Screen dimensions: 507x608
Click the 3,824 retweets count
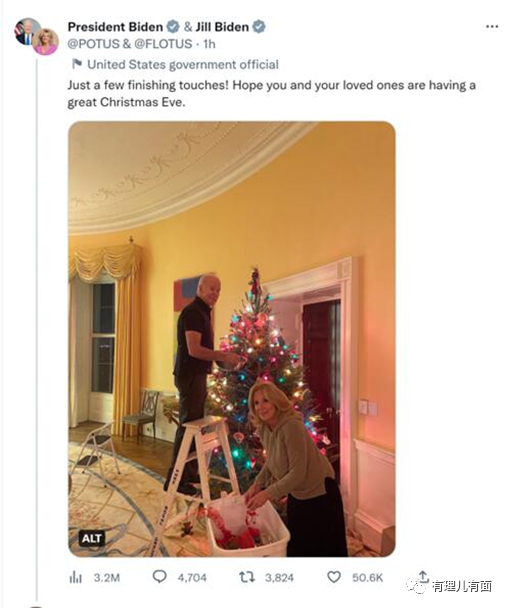279,578
